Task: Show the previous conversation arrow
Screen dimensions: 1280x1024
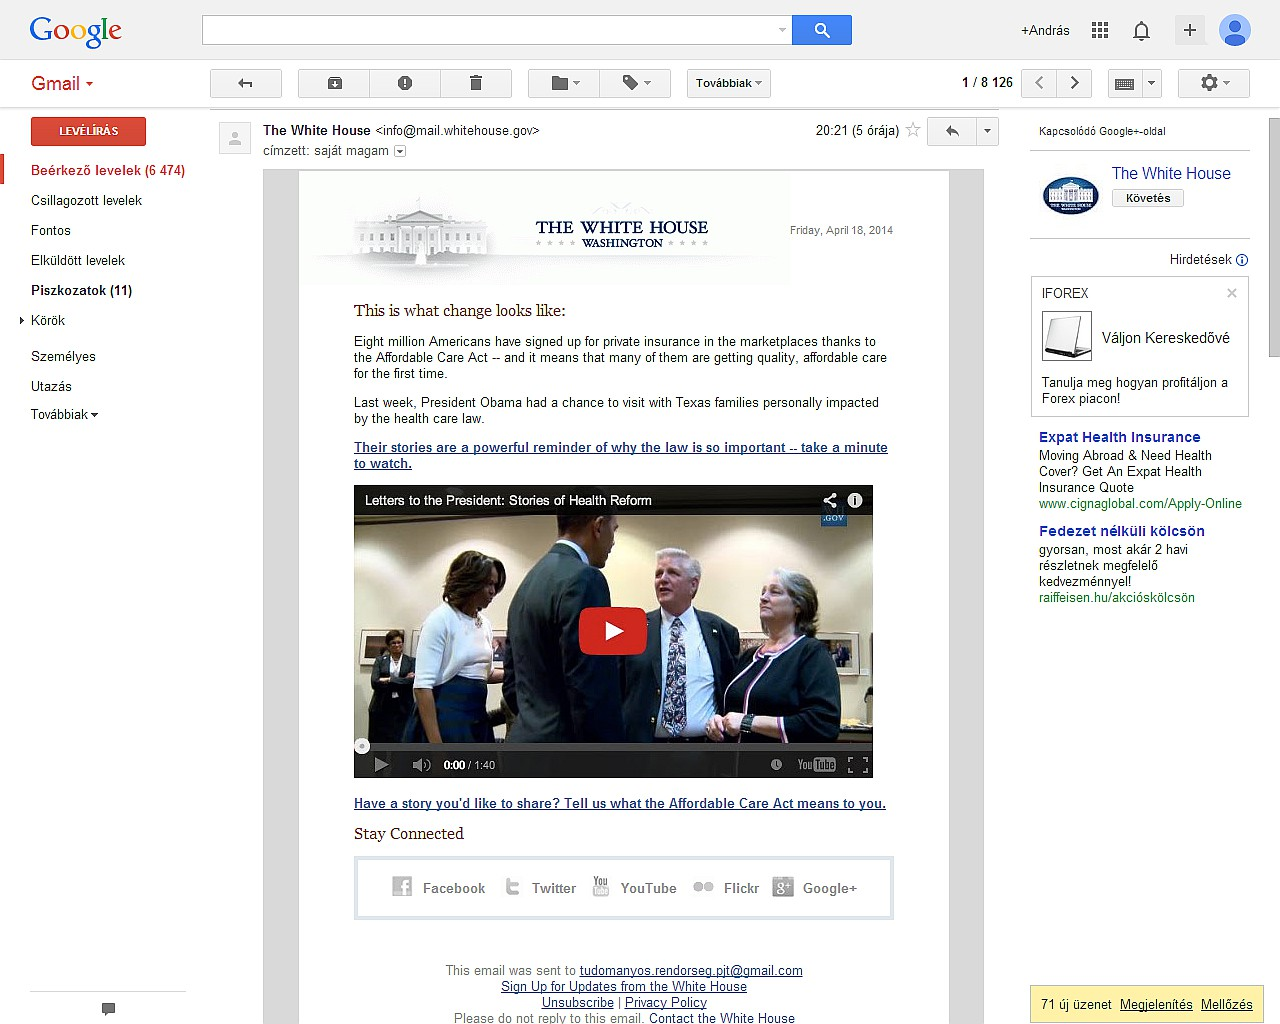Action: [x=1039, y=83]
